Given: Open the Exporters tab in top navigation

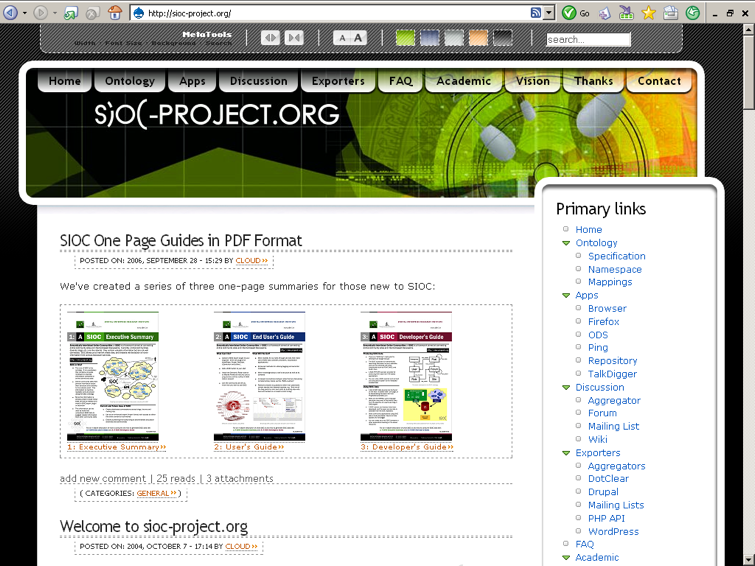Looking at the screenshot, I should point(338,81).
